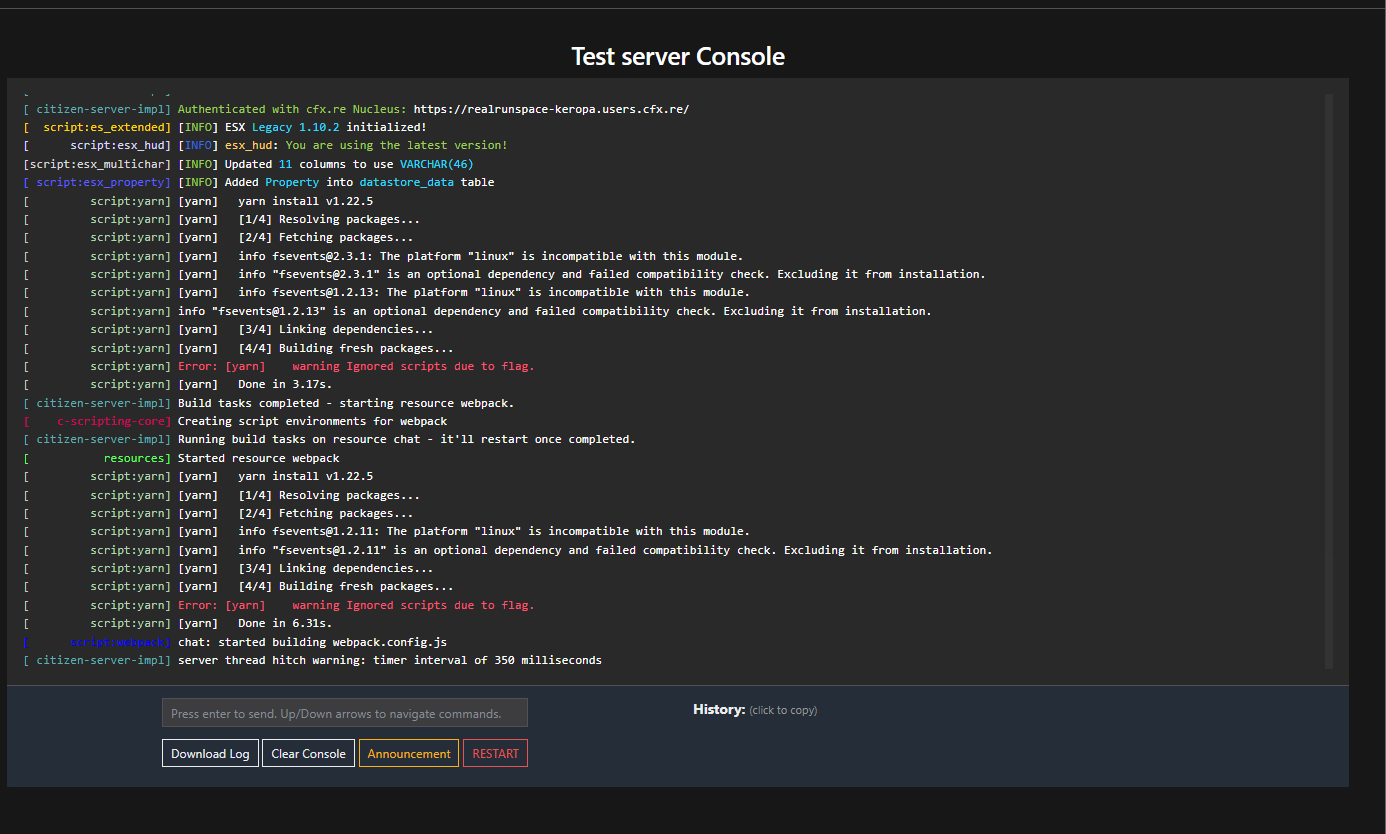Click the "(click to copy)" hint text
Viewport: 1386px width, 834px height.
pos(783,711)
